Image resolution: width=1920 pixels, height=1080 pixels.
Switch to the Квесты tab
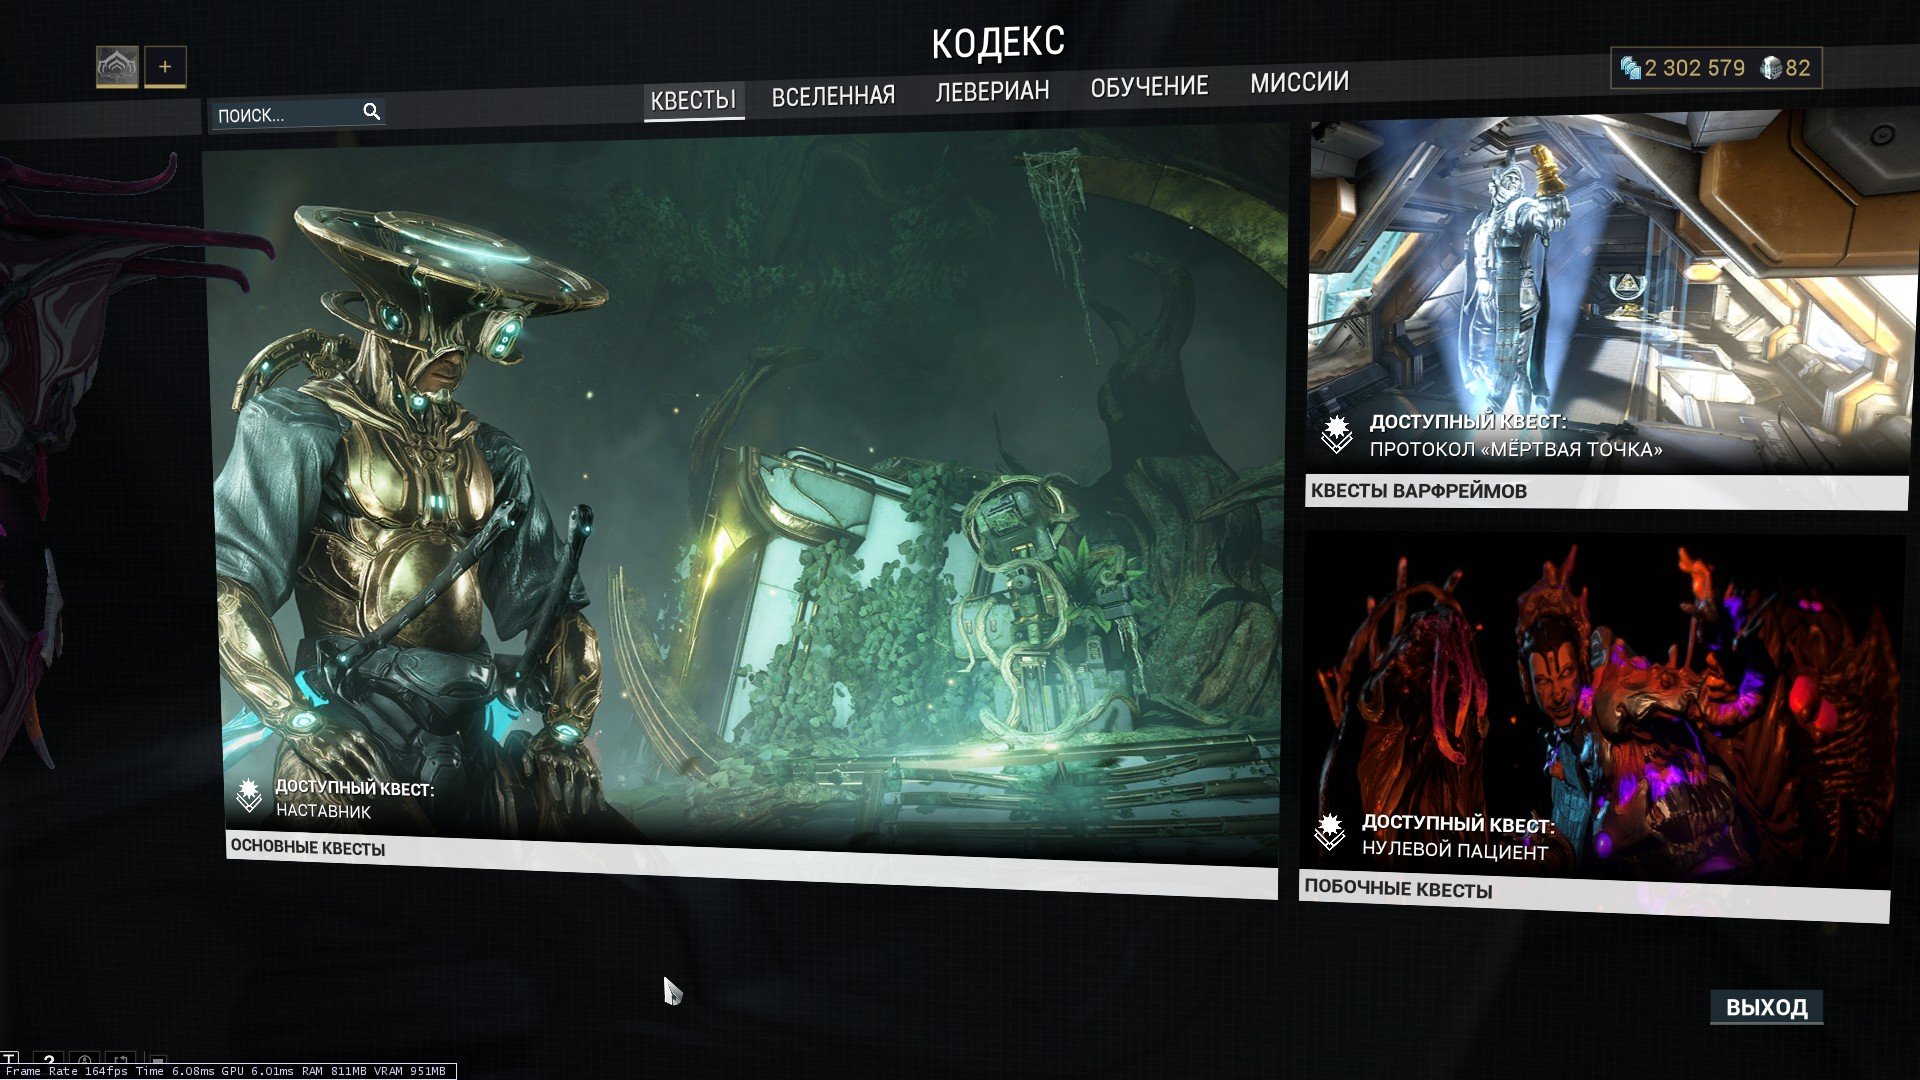point(693,100)
